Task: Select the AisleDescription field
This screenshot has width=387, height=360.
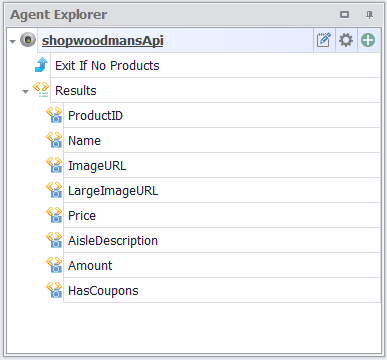Action: [x=222, y=240]
